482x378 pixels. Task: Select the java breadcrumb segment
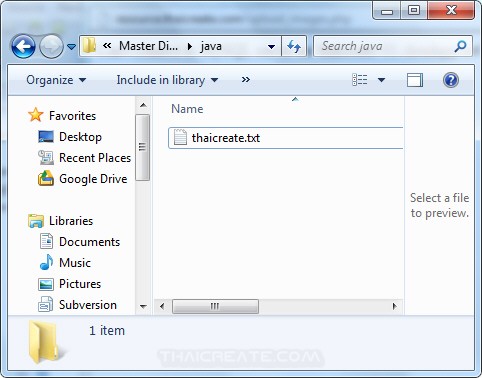[x=211, y=46]
